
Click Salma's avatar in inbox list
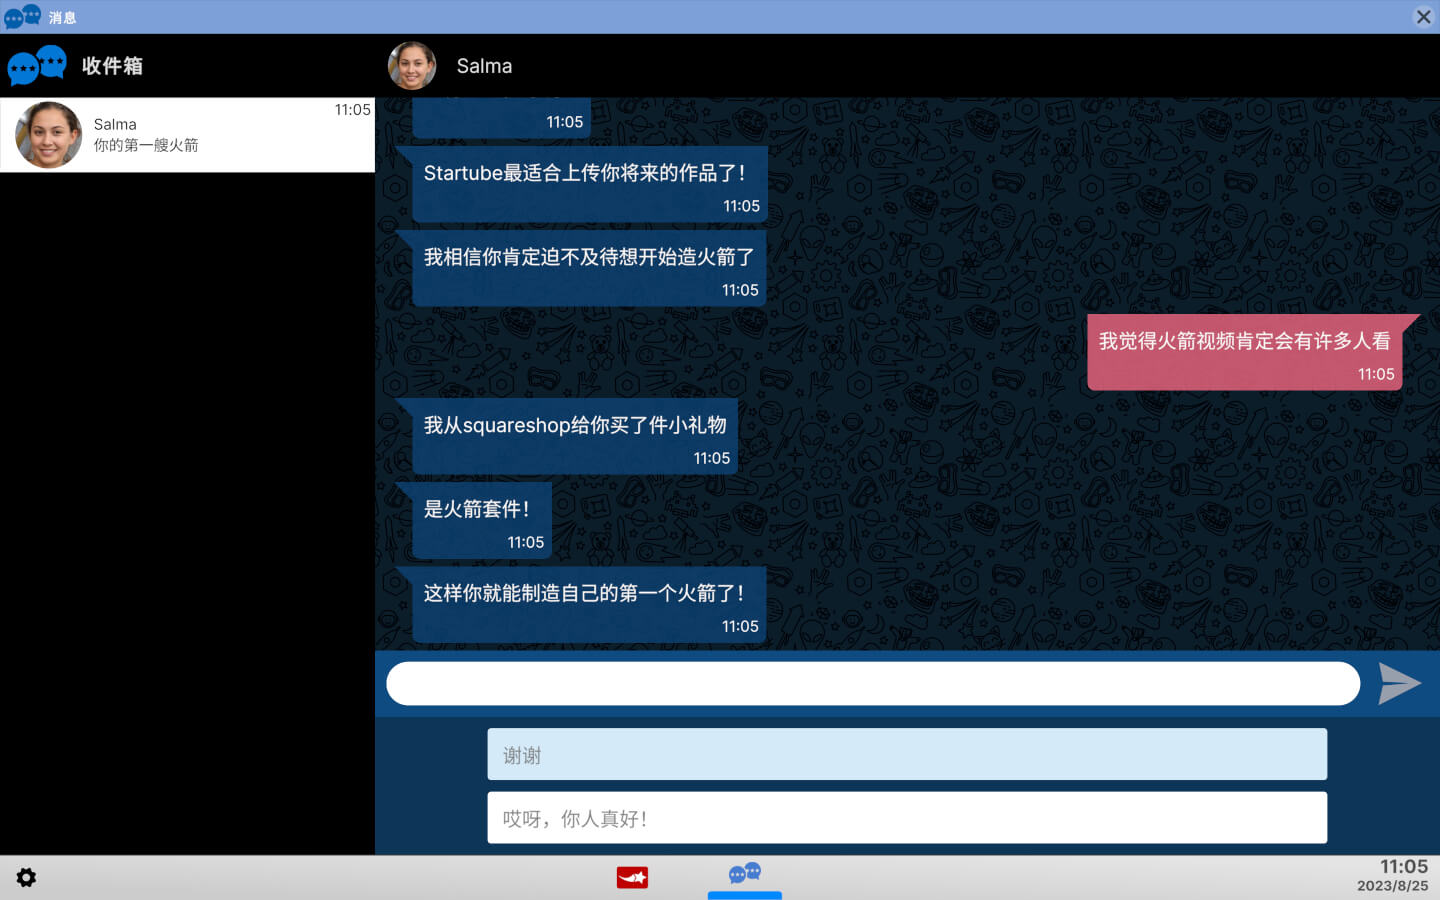[x=48, y=135]
